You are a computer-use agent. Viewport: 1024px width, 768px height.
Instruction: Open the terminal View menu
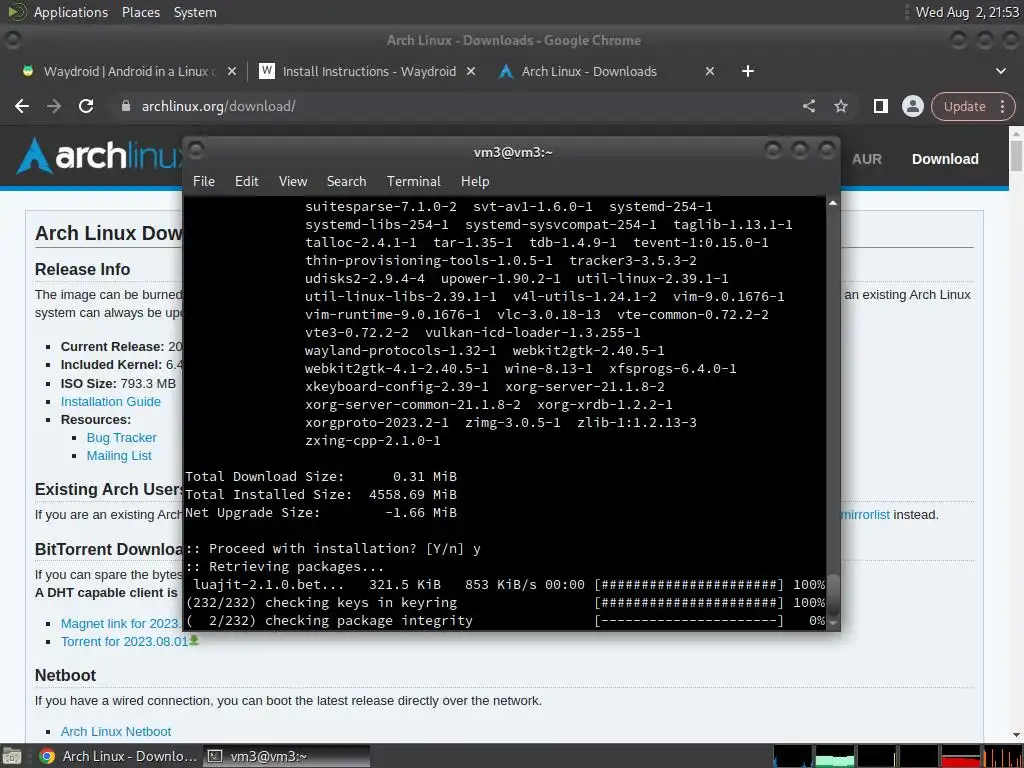293,182
